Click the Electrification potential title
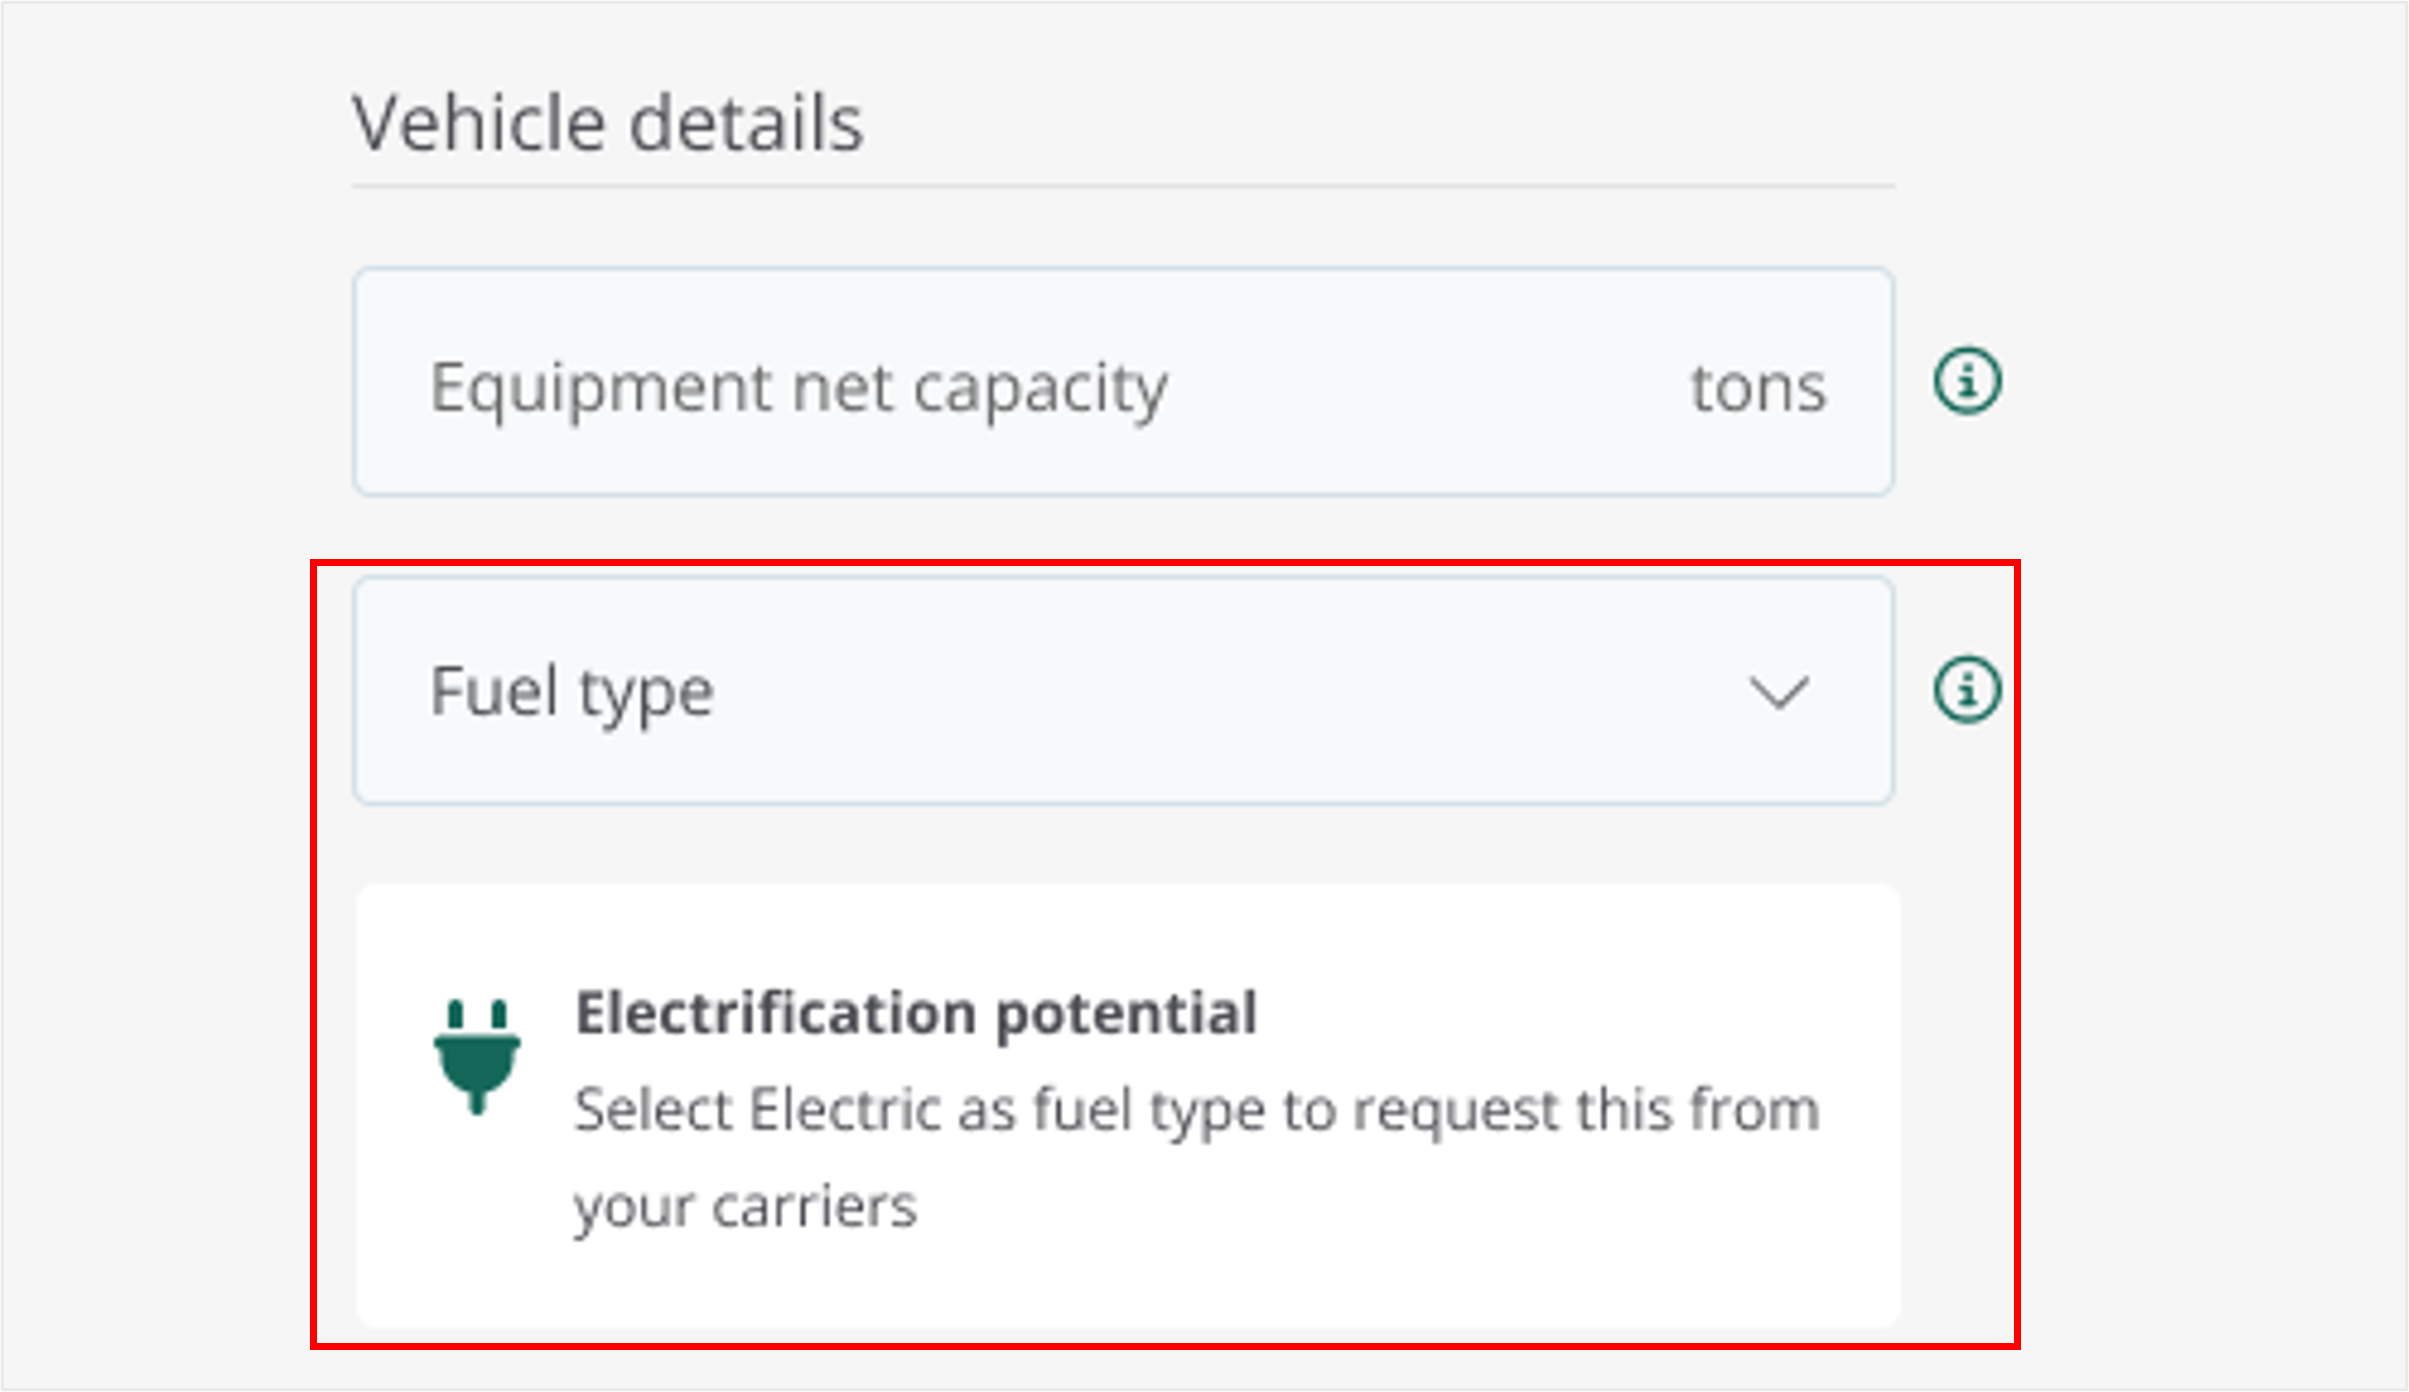2409x1392 pixels. coord(916,1013)
